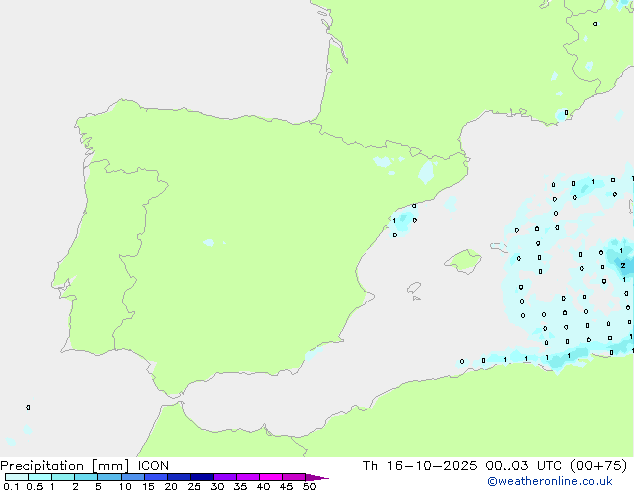Click the 'ICON' model name label
This screenshot has height=490, width=634.
pos(153,466)
